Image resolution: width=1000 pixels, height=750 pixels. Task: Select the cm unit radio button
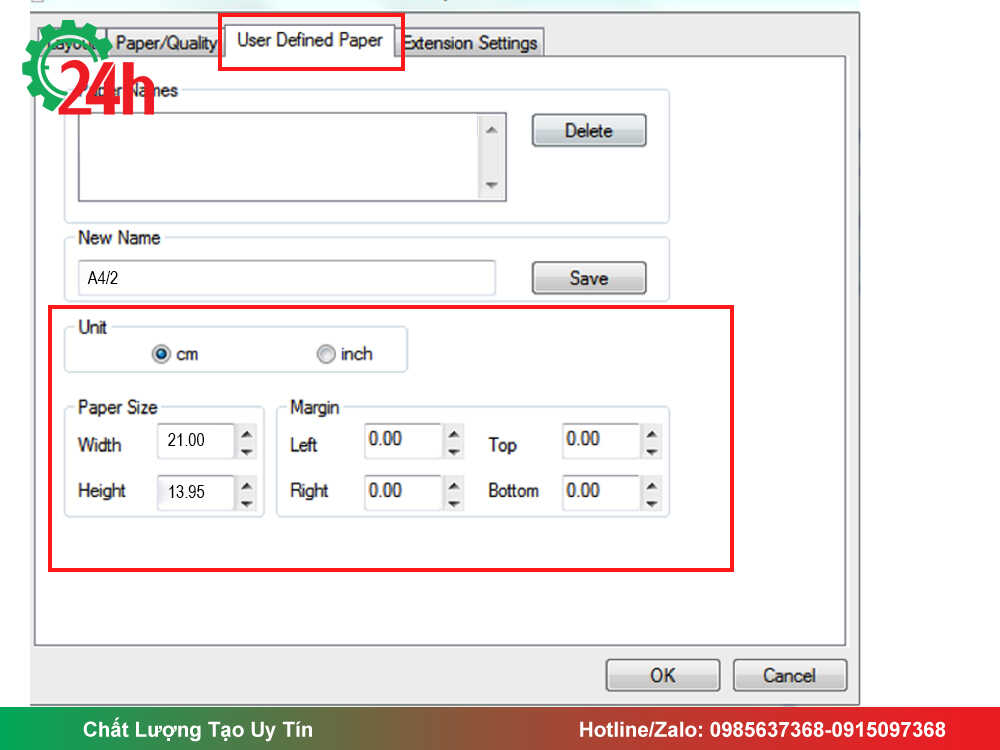[x=161, y=354]
